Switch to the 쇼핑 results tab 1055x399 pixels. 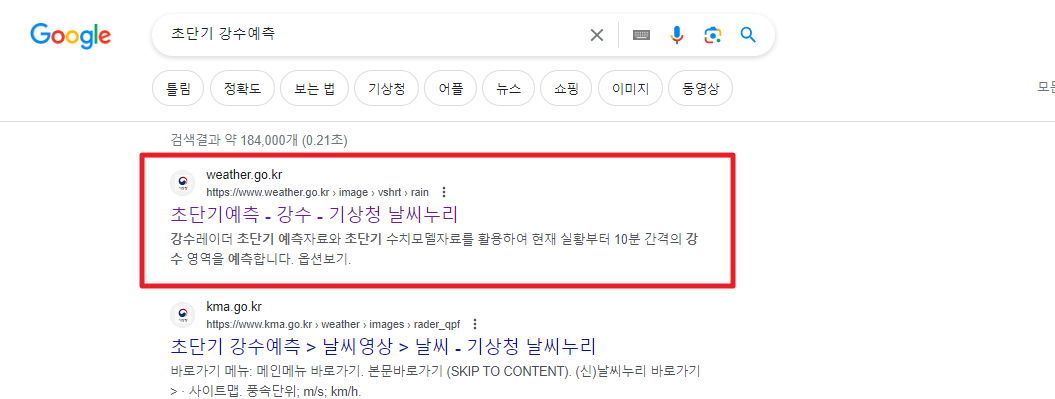[x=567, y=88]
